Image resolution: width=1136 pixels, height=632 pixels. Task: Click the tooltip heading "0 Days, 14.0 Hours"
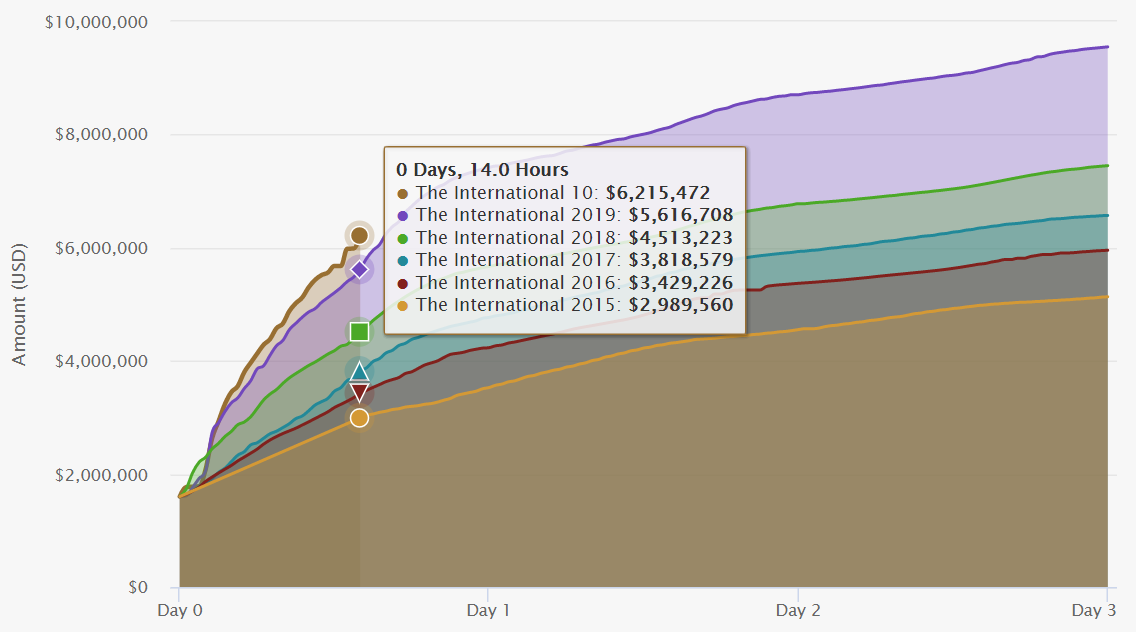tap(483, 170)
